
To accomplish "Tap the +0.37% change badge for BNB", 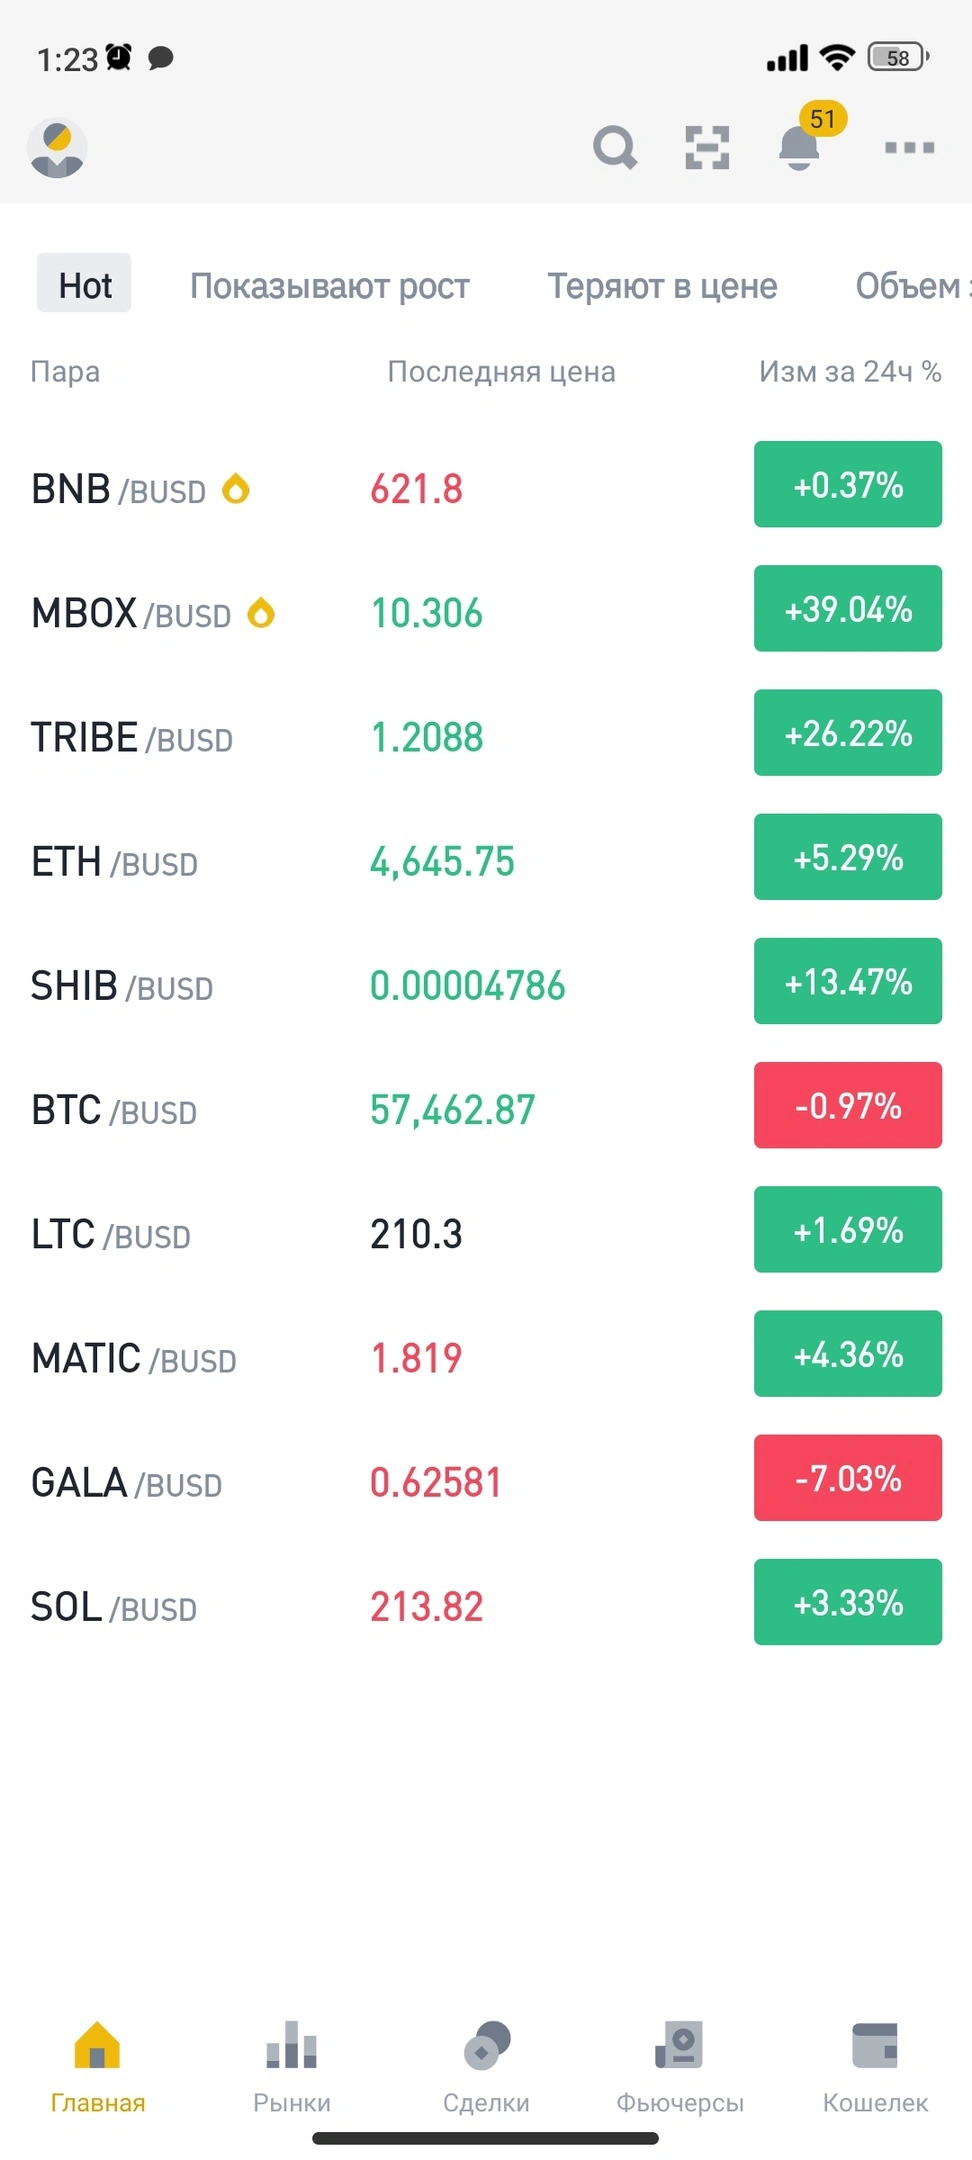I will coord(848,484).
